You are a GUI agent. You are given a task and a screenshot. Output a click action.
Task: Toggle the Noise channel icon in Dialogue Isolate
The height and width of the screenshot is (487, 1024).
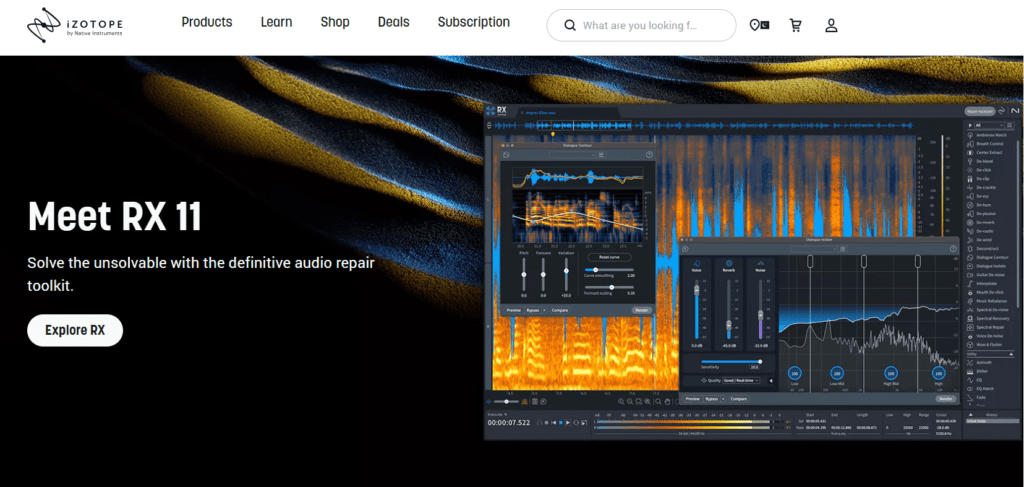coord(760,262)
